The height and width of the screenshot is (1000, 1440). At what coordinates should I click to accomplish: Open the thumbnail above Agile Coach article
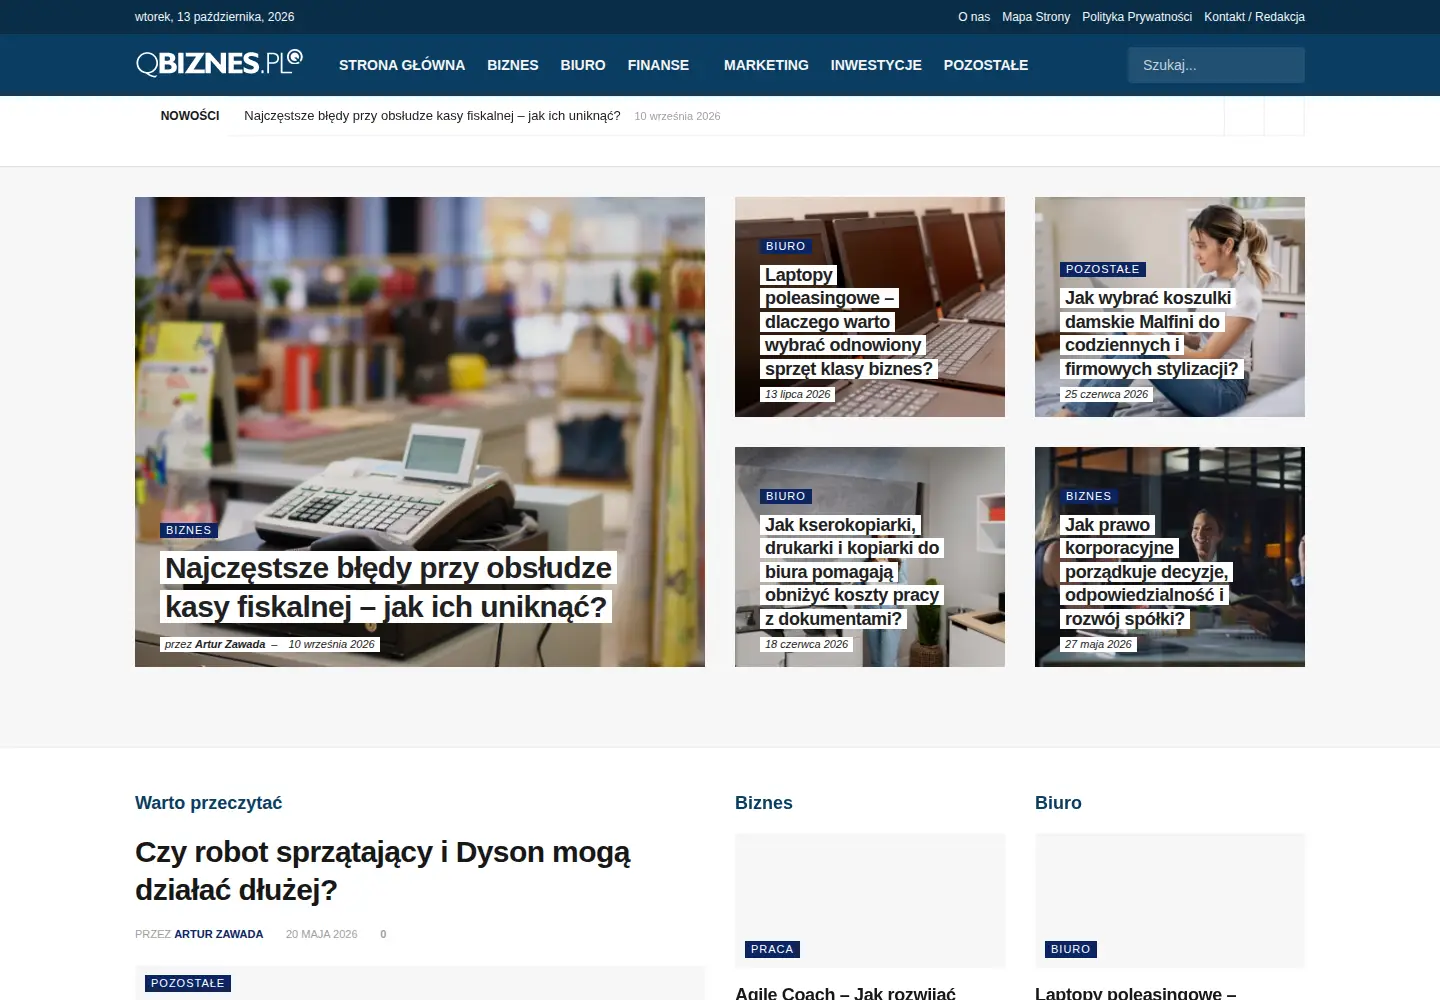click(x=870, y=901)
